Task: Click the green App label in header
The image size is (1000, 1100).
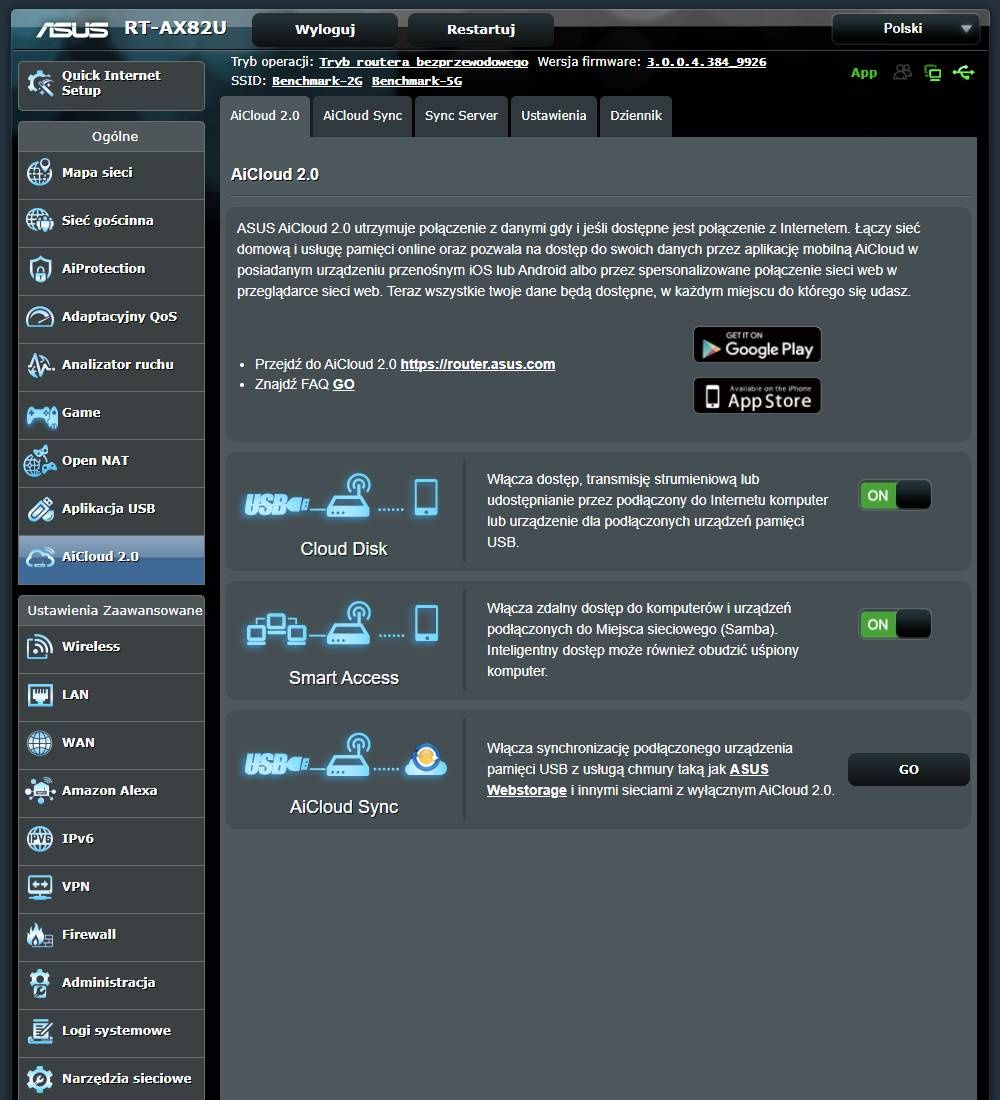Action: (x=864, y=73)
